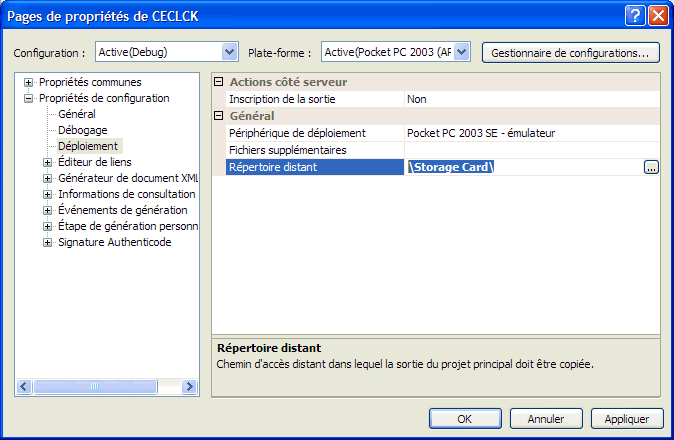
Task: Collapse the Propriétés de configuration node
Action: pyautogui.click(x=29, y=98)
